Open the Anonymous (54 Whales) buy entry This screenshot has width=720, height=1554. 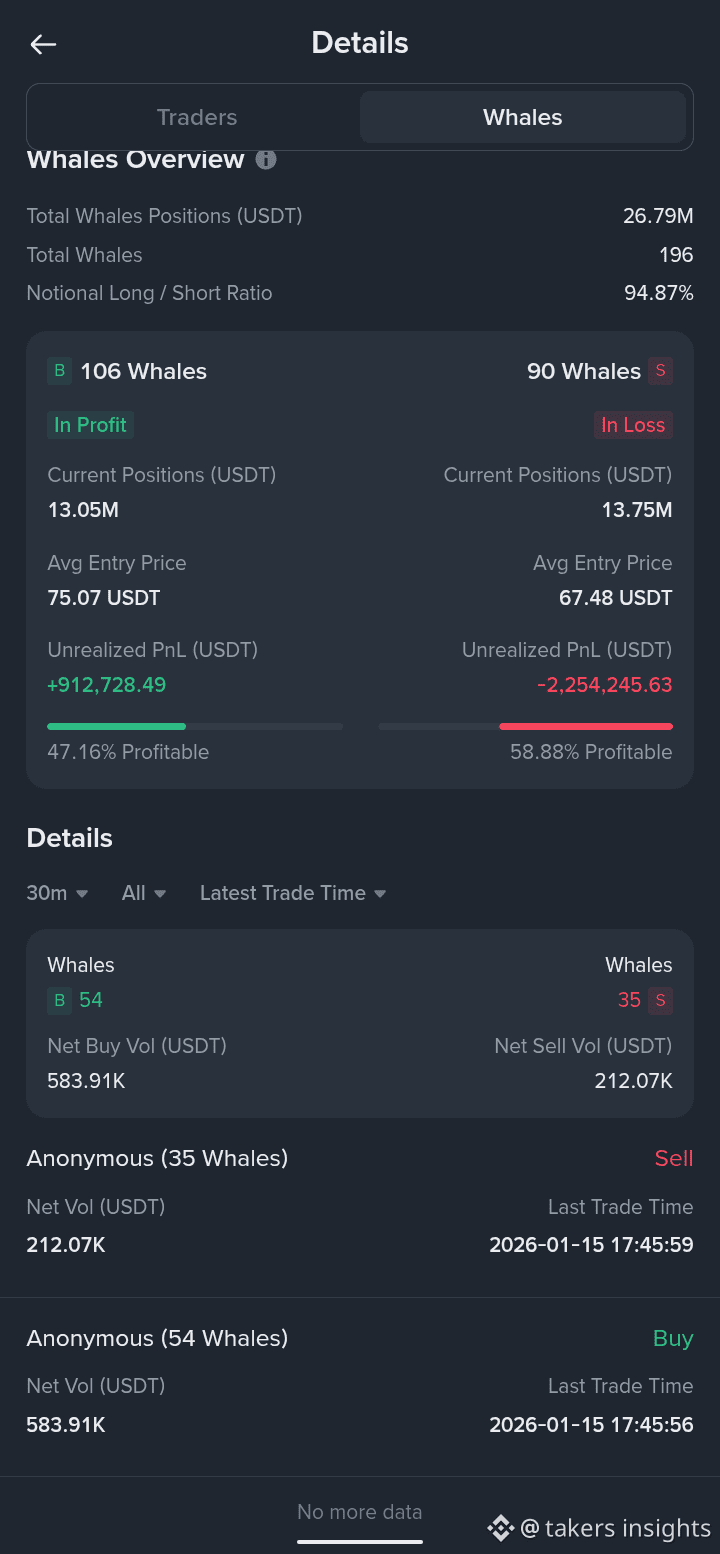157,1339
